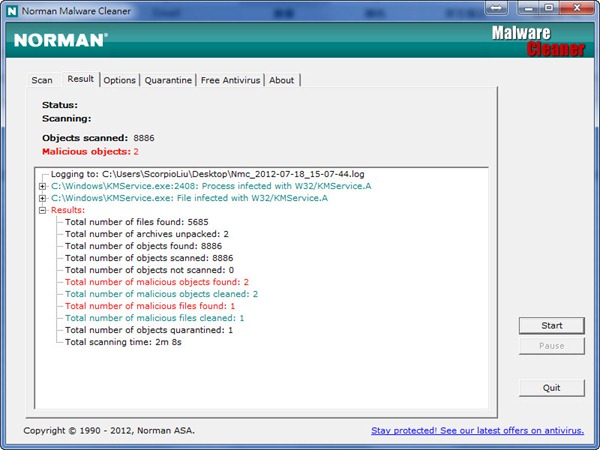Click the 'Status:' label

pyautogui.click(x=60, y=105)
